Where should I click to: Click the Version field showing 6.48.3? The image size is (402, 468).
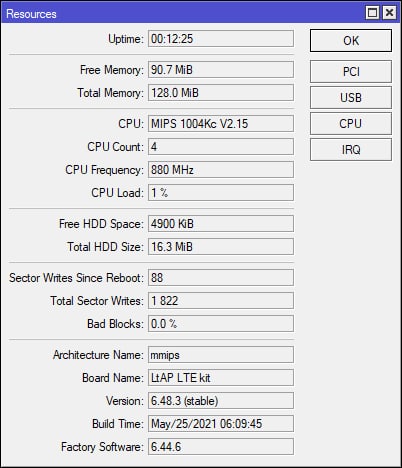221,401
